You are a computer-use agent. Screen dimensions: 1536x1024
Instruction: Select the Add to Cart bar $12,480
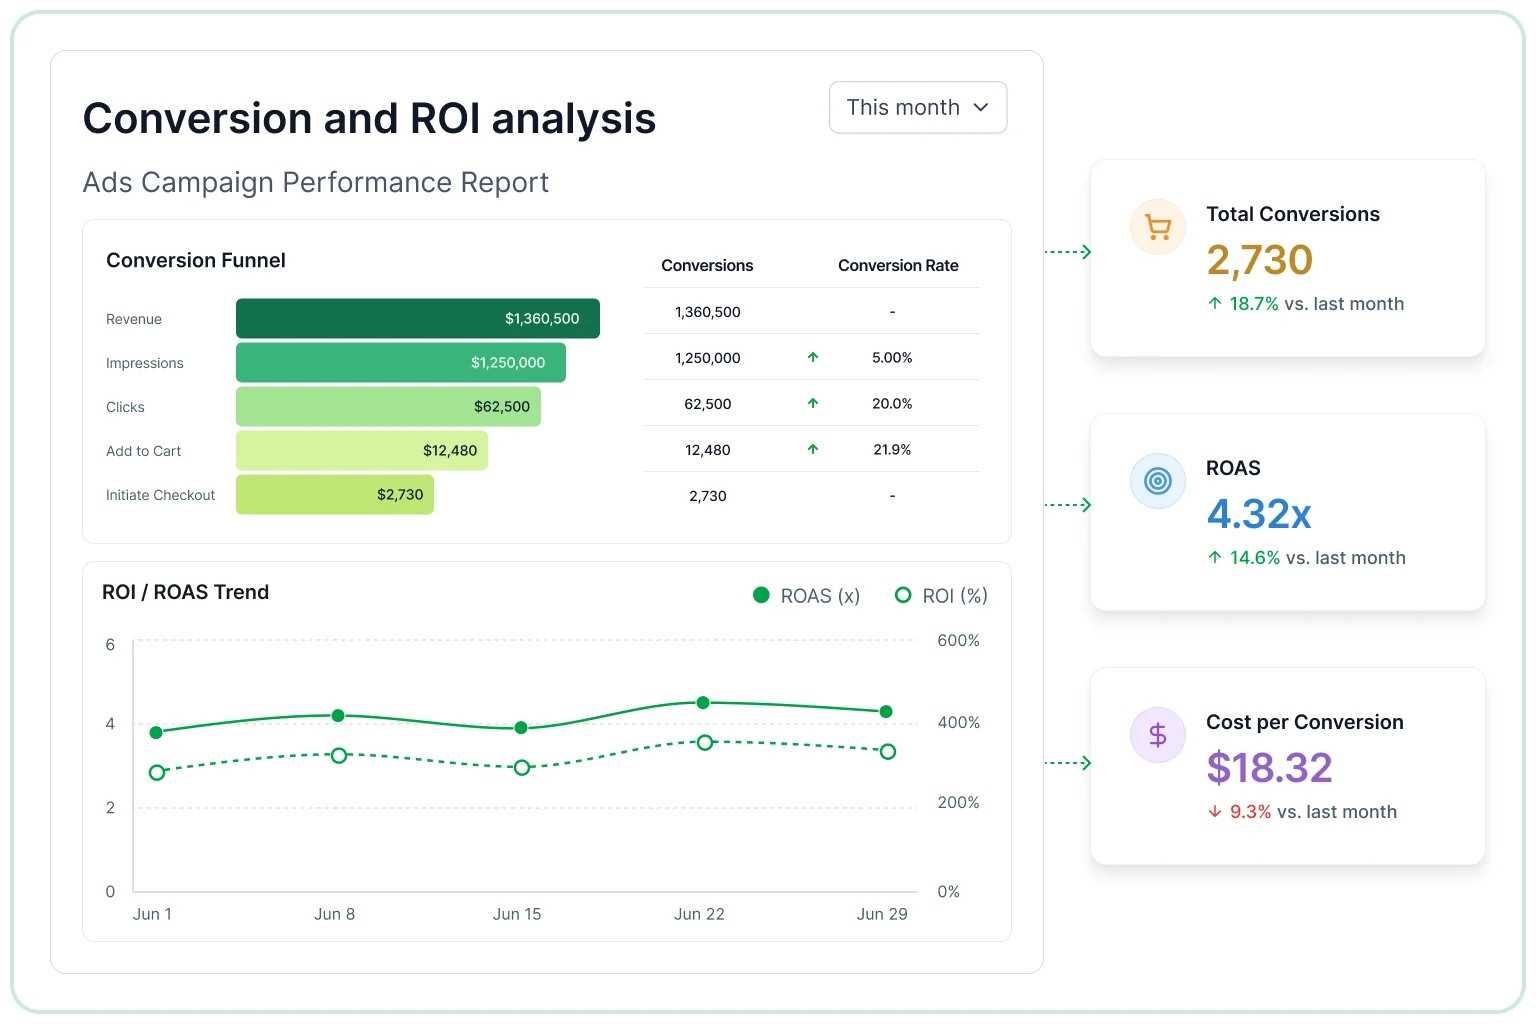click(x=362, y=450)
